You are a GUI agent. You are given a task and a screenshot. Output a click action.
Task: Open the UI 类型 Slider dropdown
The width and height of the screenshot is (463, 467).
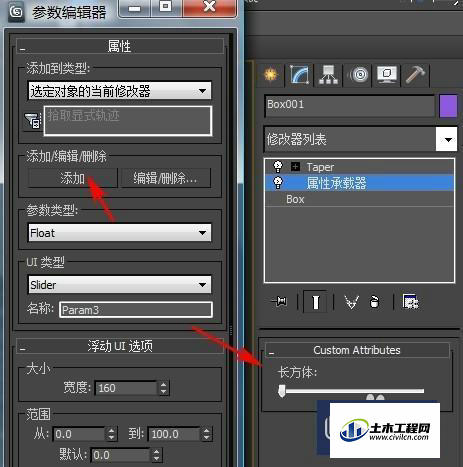tap(120, 285)
